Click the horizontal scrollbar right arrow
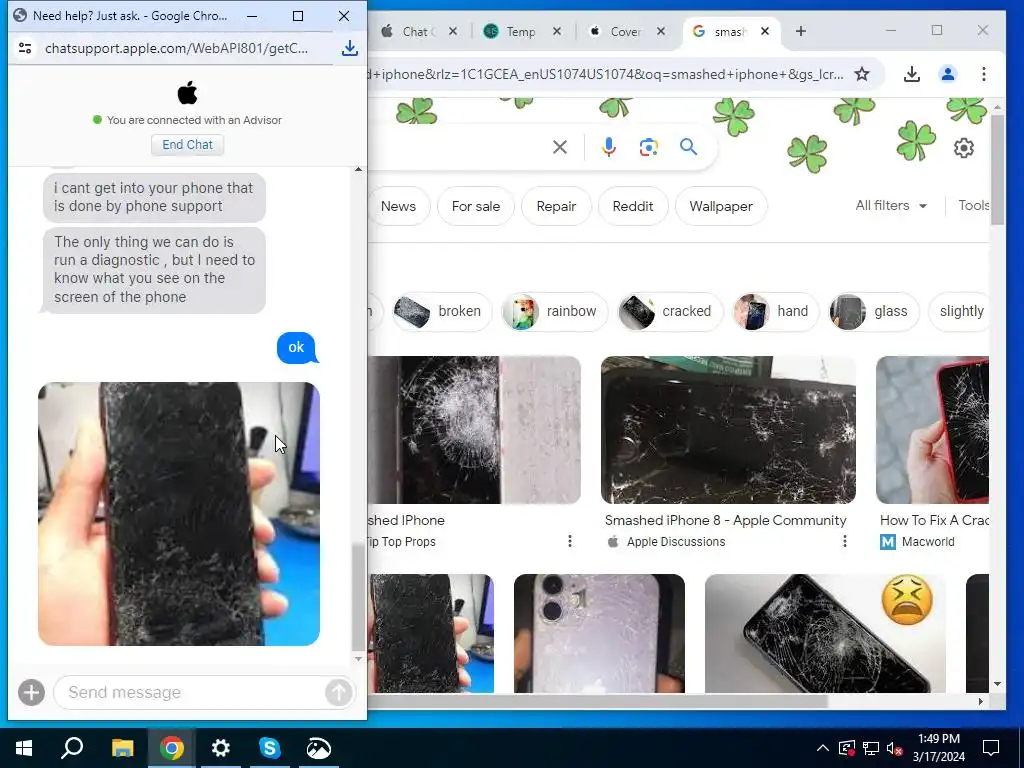This screenshot has width=1024, height=768. coord(981,701)
